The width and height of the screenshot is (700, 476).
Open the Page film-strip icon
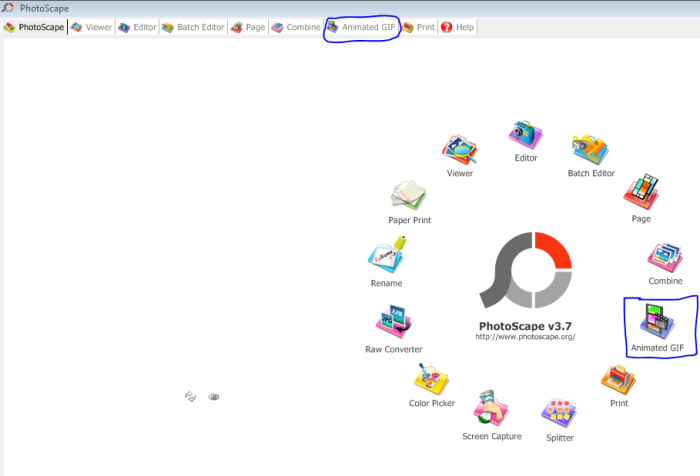[641, 192]
